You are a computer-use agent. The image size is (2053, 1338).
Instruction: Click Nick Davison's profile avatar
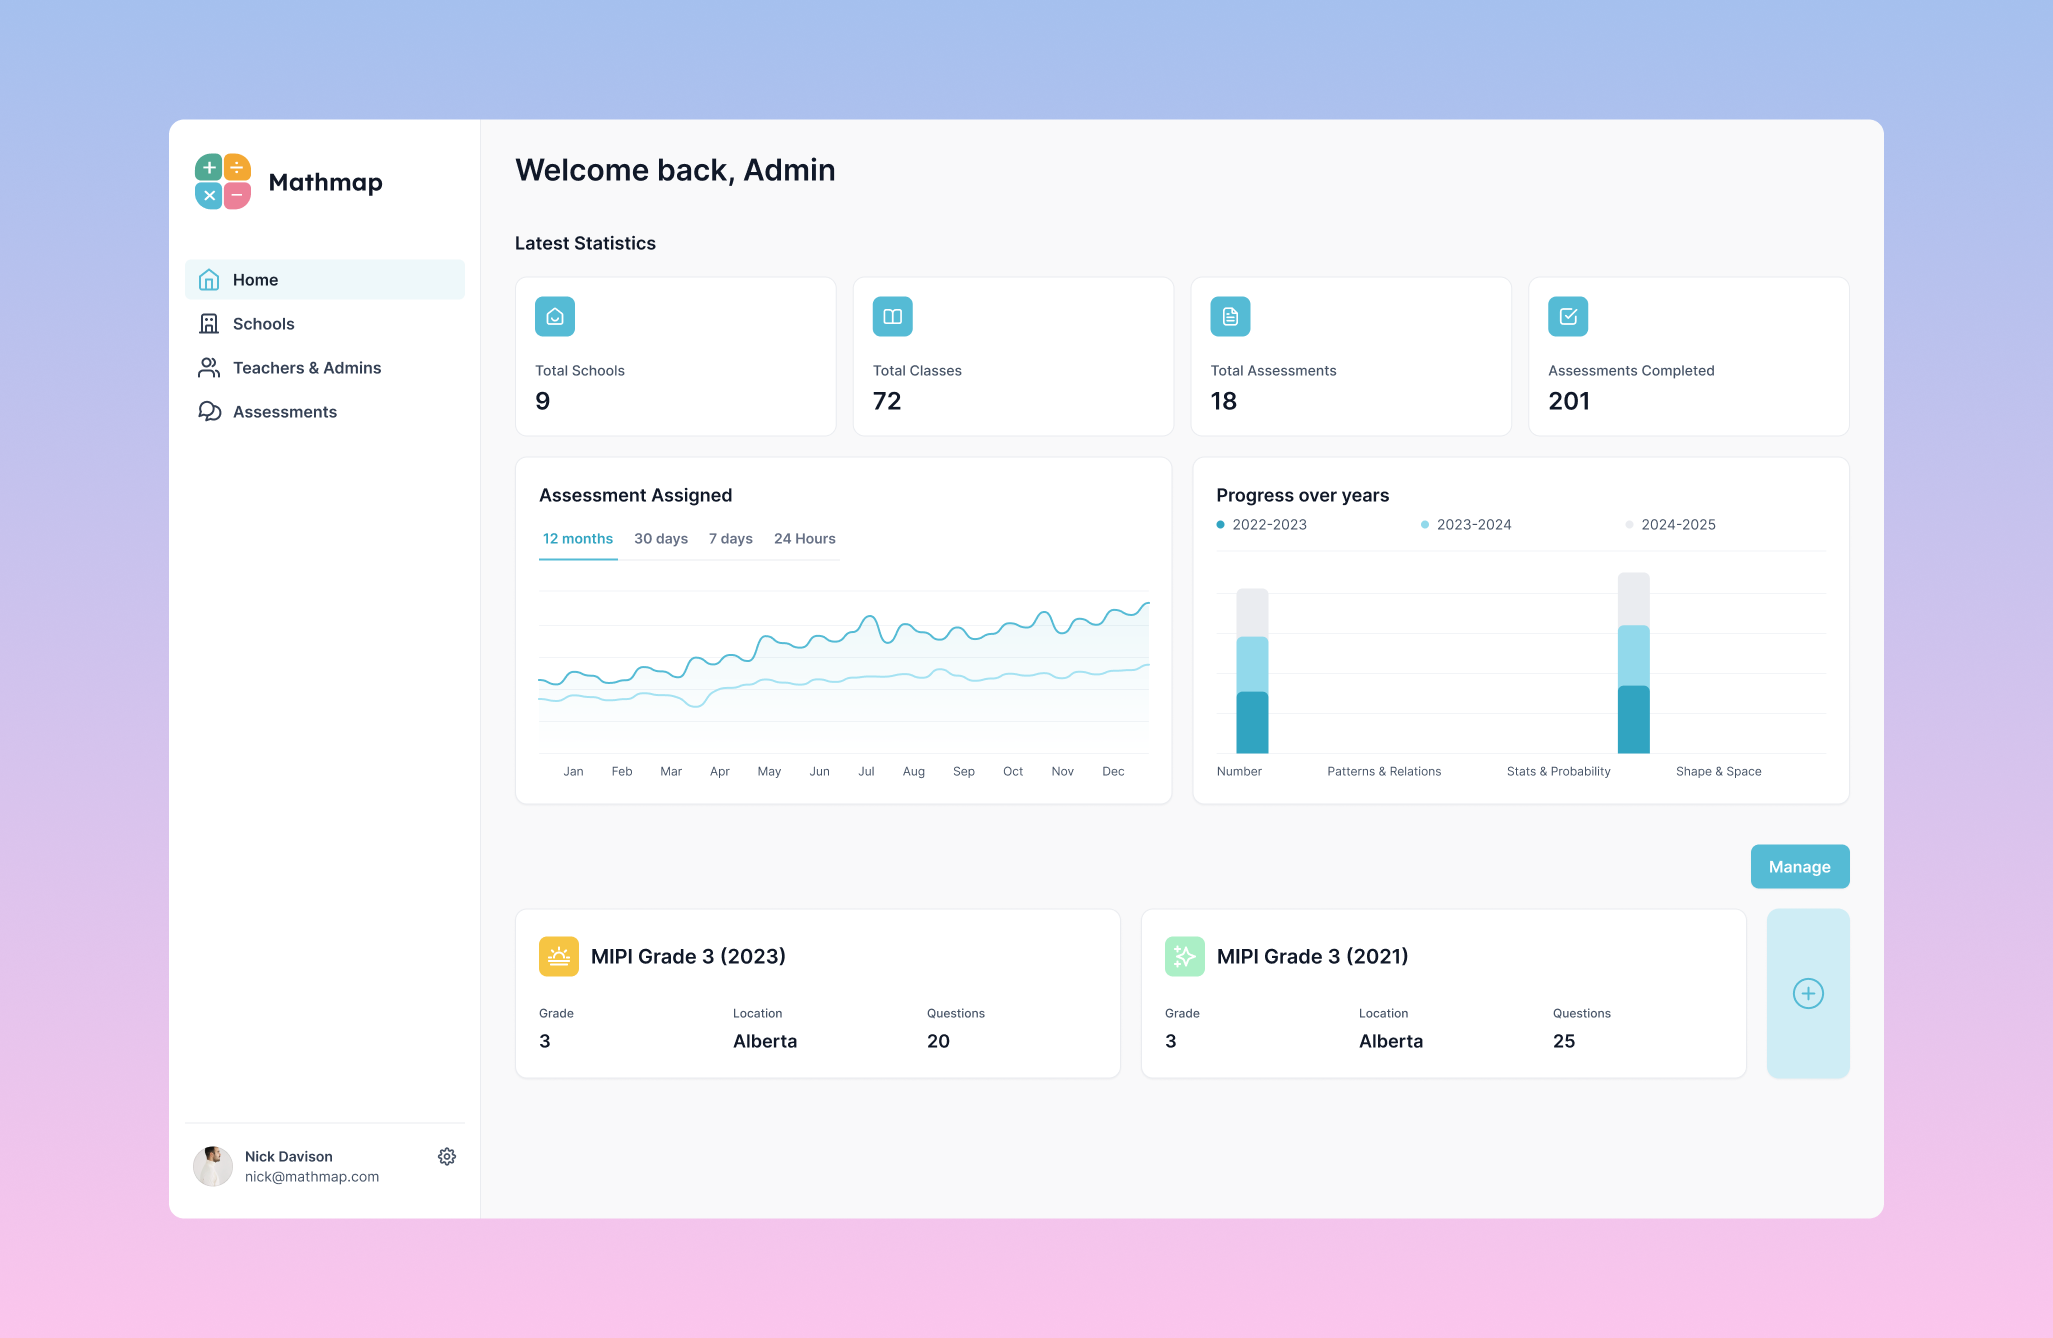pos(213,1166)
